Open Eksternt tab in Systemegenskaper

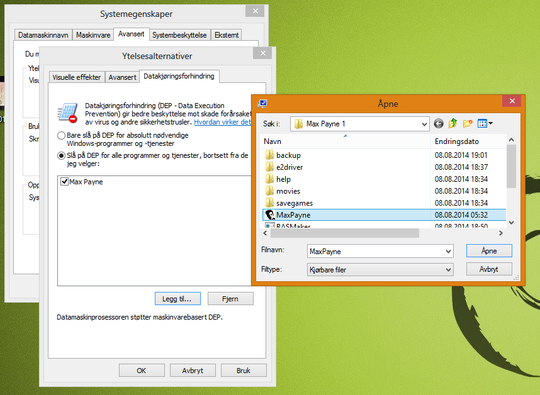(226, 35)
